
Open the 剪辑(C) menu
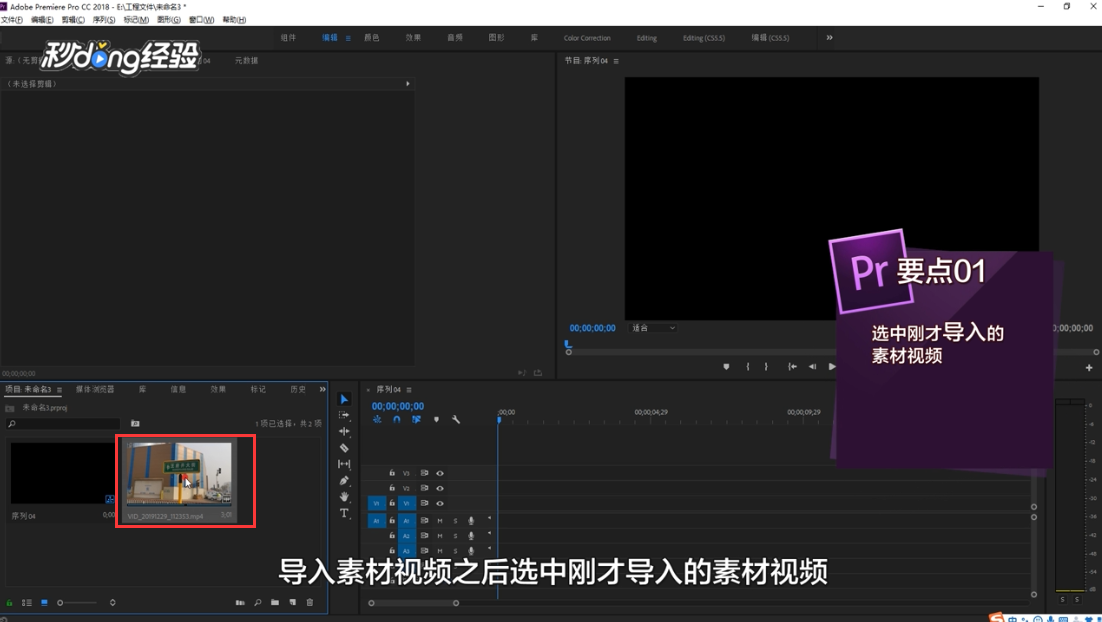[73, 20]
